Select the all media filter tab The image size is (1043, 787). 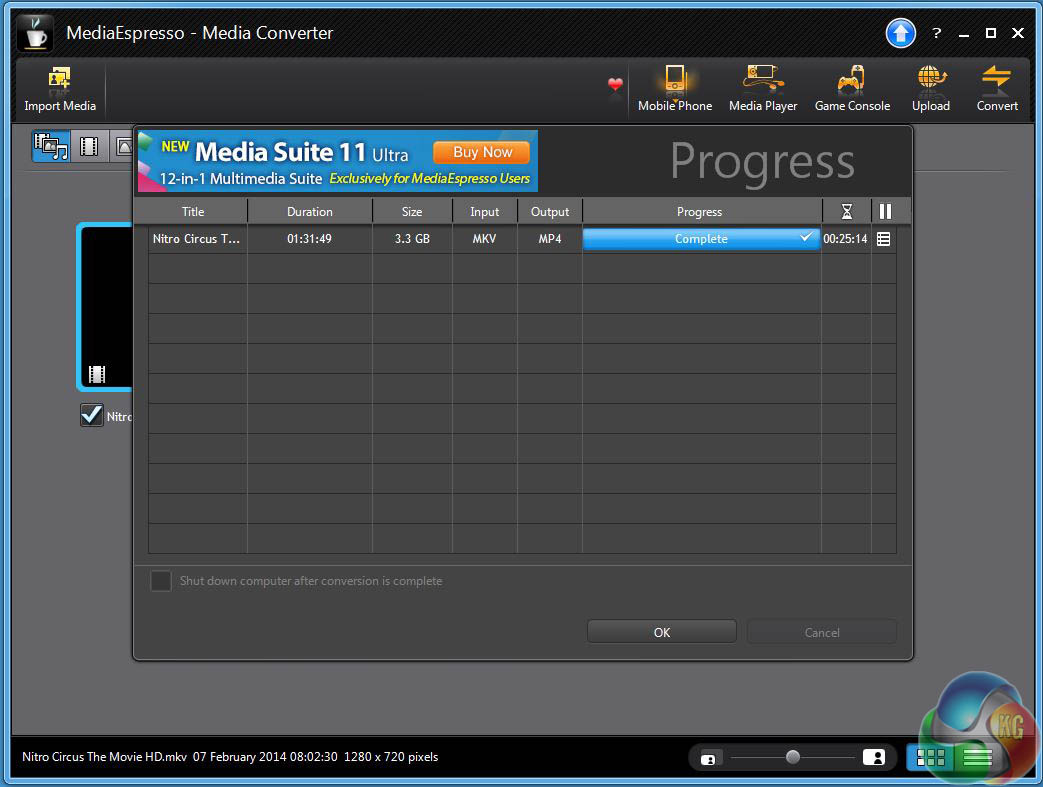pos(51,148)
